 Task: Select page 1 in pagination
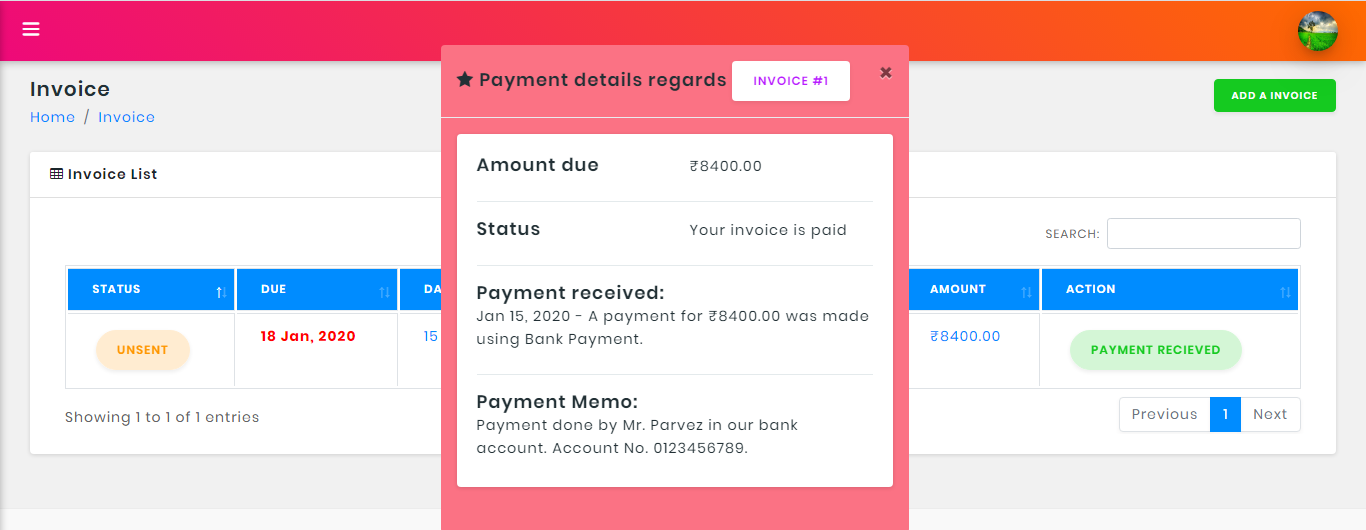[x=1225, y=414]
